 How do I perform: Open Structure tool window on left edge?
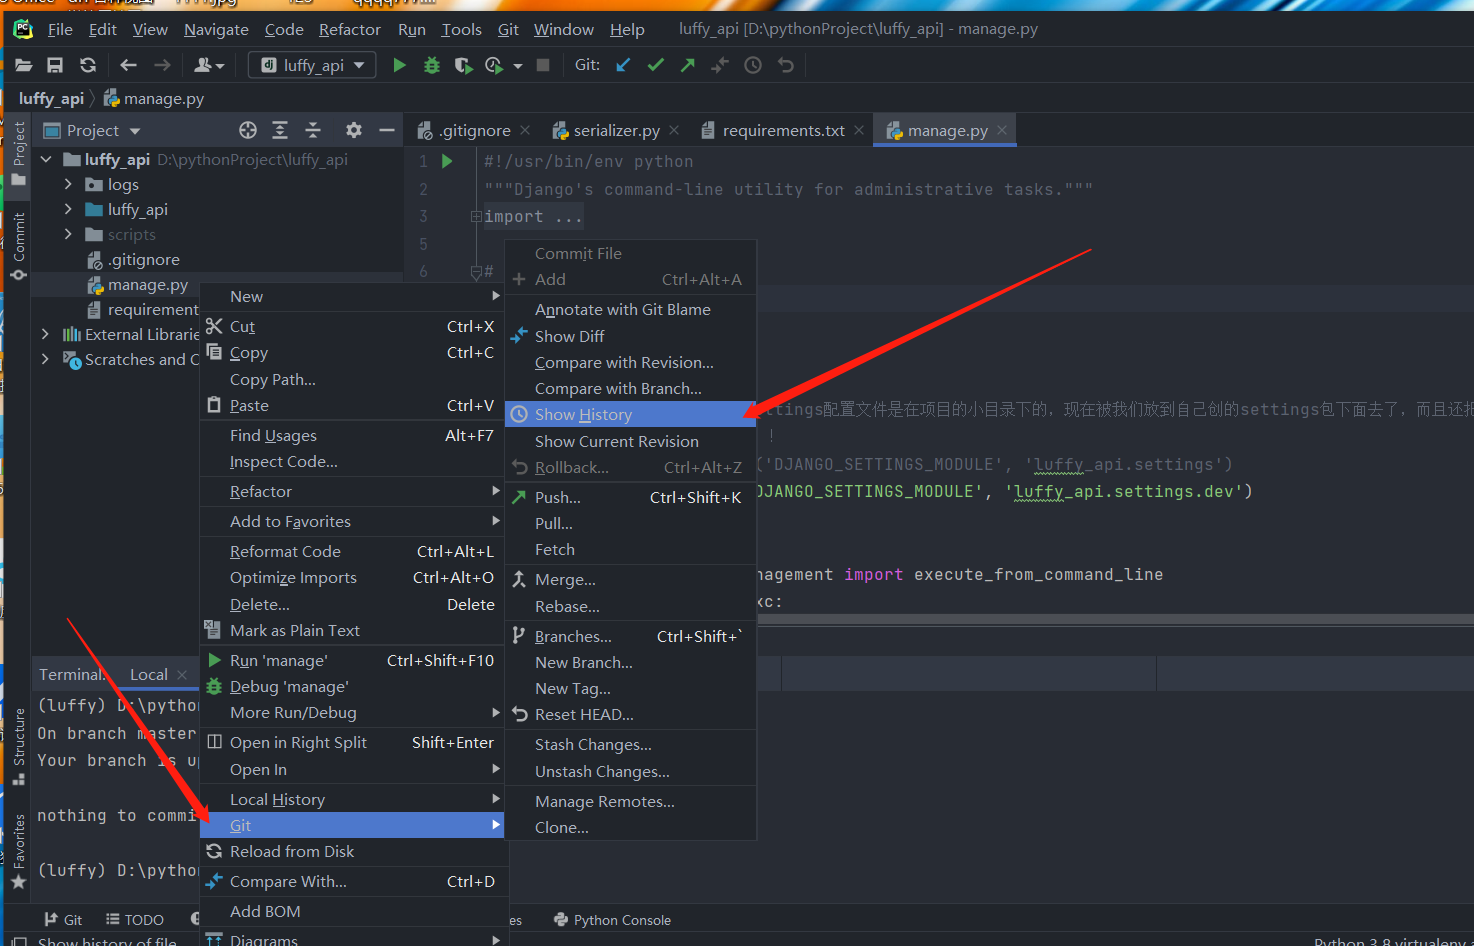pos(19,747)
